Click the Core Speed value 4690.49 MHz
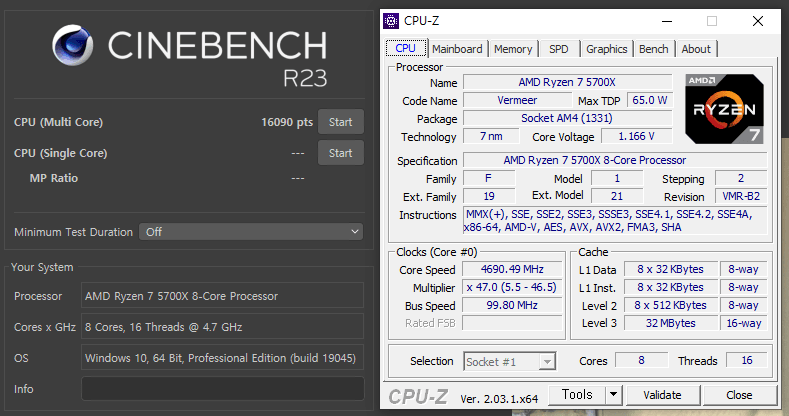The image size is (789, 416). (x=512, y=269)
